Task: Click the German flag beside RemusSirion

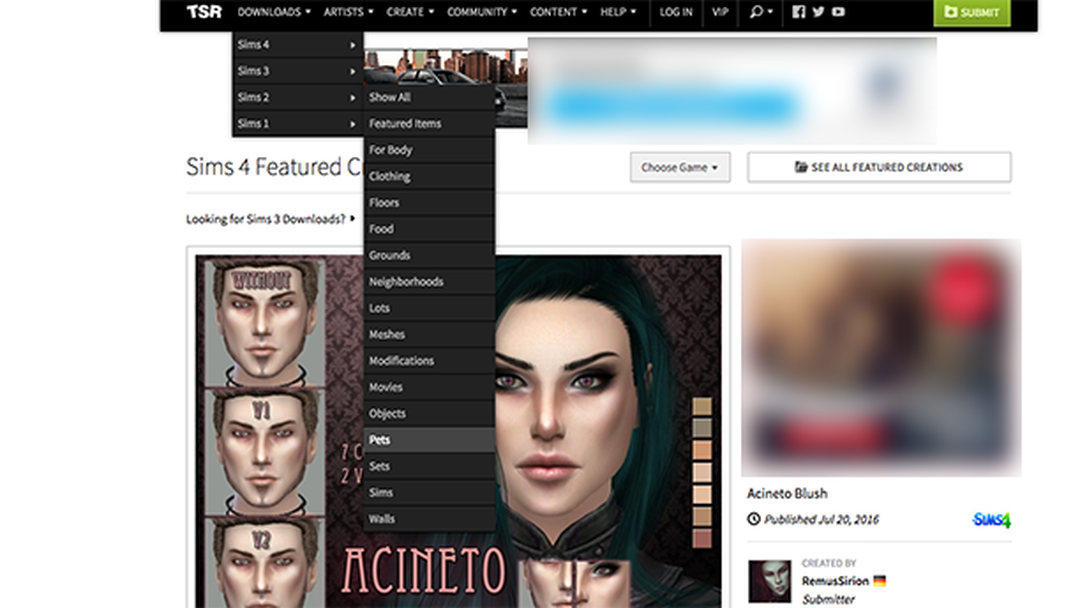Action: (x=879, y=581)
